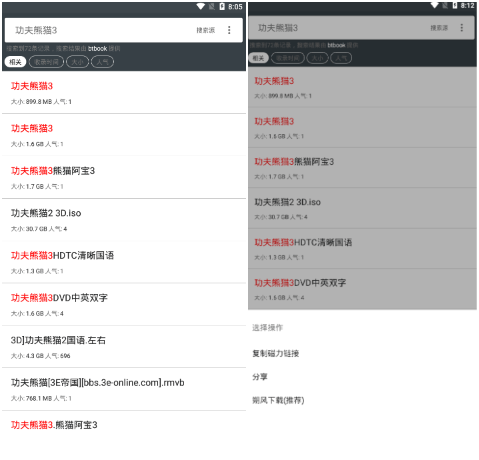Open the 功夫熊猫3 1.6 GB result on left screen
The height and width of the screenshot is (460, 479).
pyautogui.click(x=124, y=135)
